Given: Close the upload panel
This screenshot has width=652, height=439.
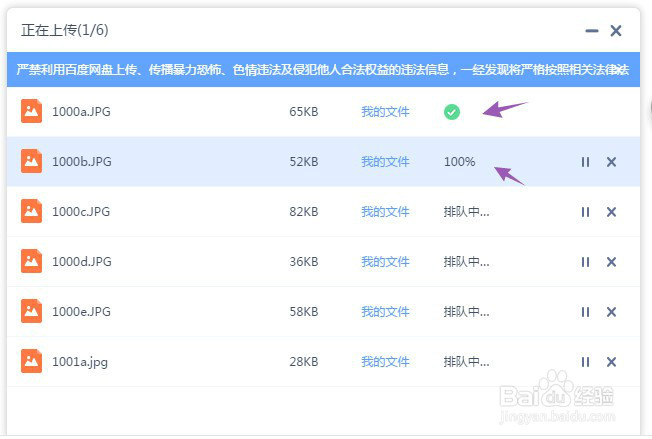Looking at the screenshot, I should (x=616, y=31).
